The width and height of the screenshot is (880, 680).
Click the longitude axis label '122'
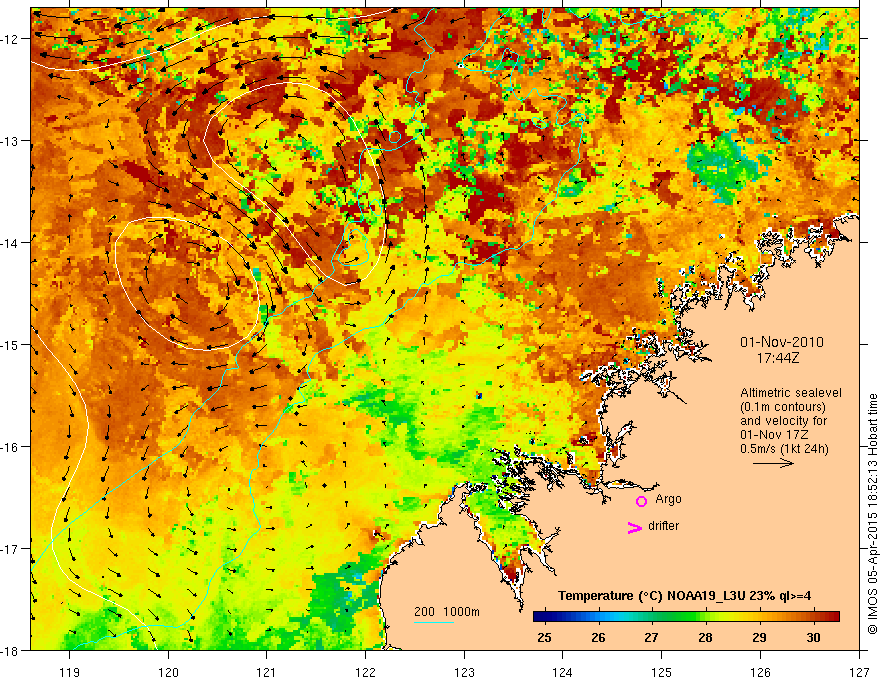coord(365,672)
